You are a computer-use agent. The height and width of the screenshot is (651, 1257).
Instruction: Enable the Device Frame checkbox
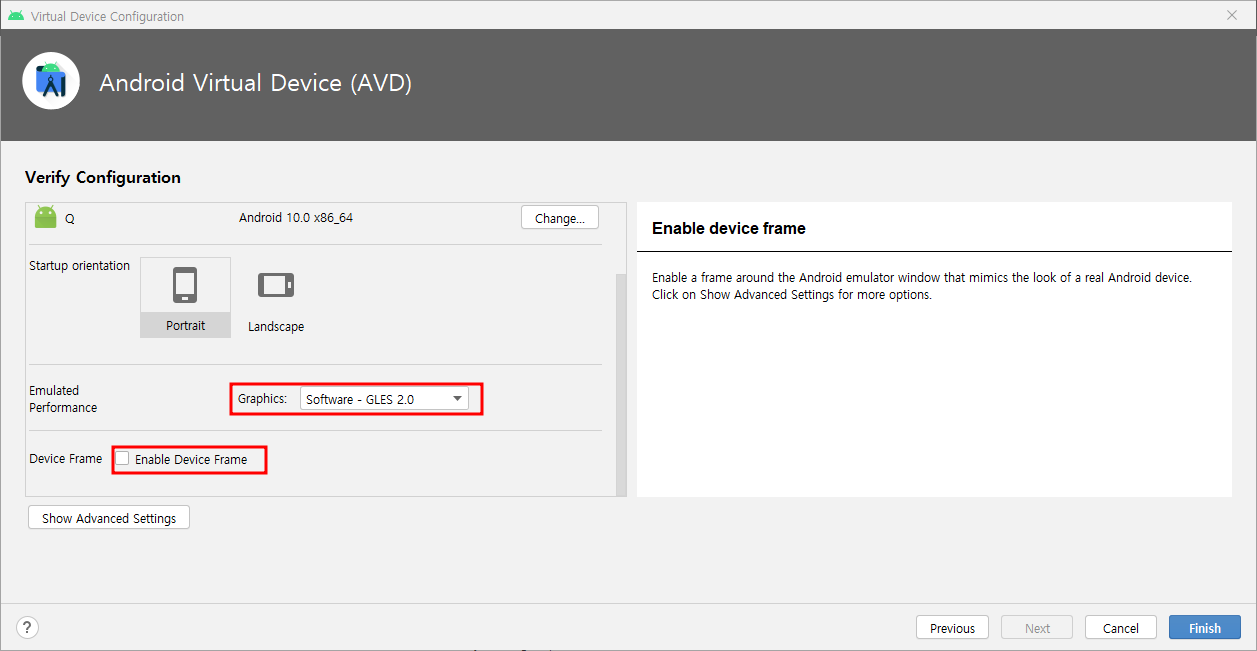pyautogui.click(x=122, y=459)
